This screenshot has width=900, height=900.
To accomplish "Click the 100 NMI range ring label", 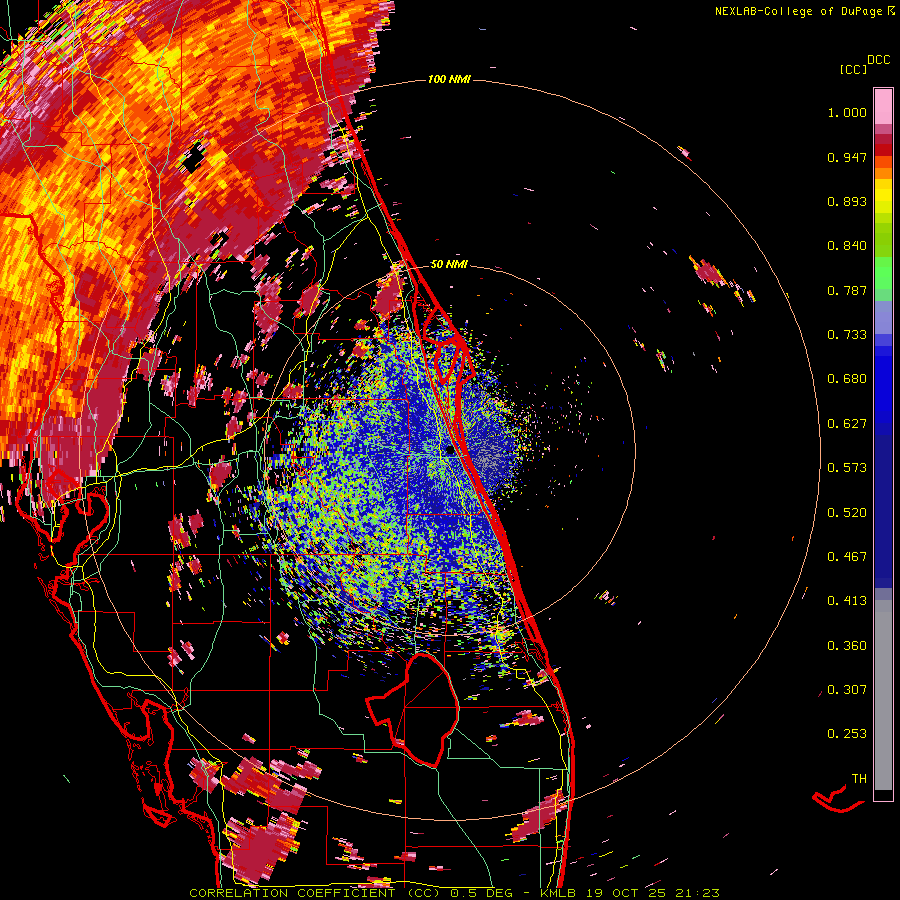I will [x=449, y=79].
